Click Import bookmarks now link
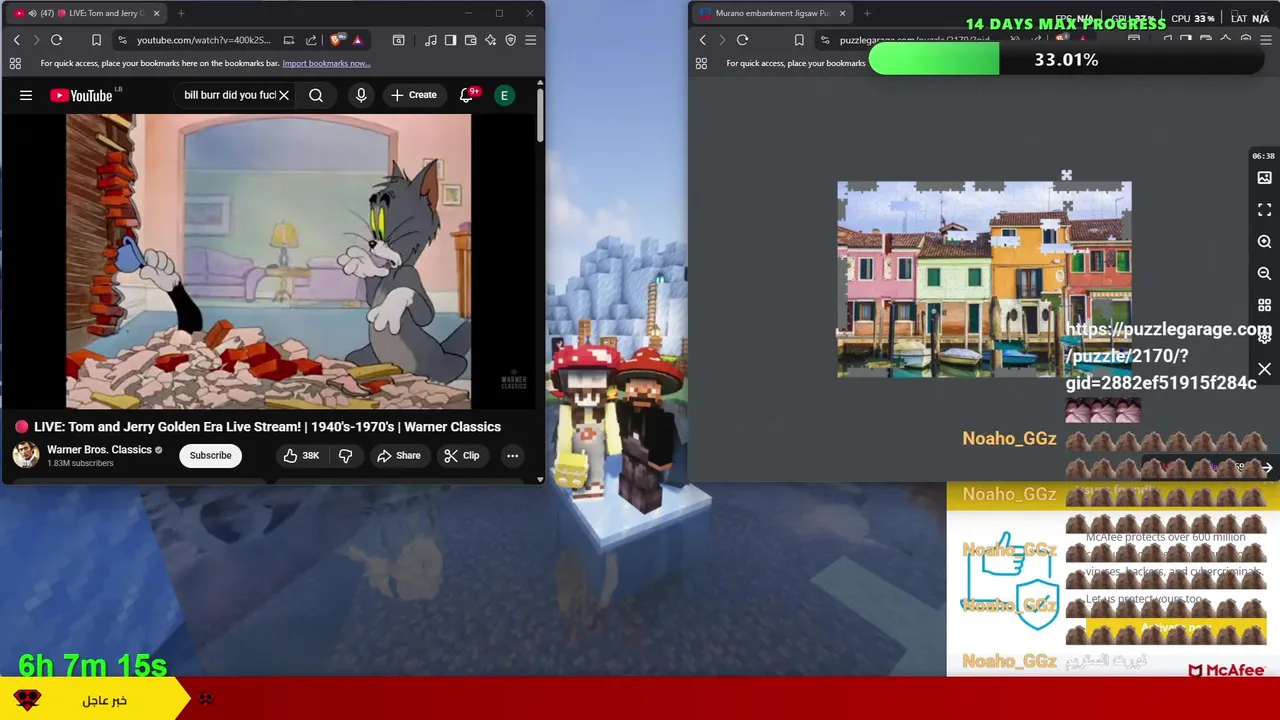 click(x=326, y=63)
